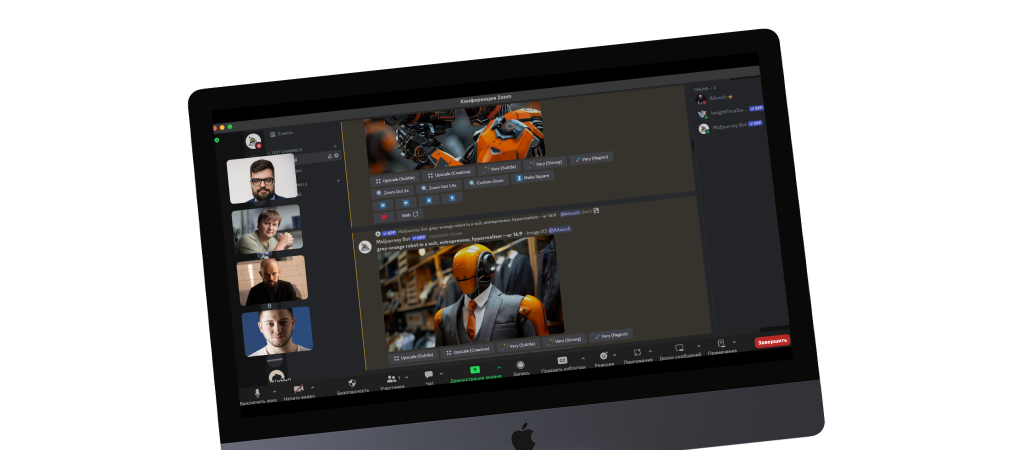
Task: Expand video options arrow beside camera
Action: coord(312,387)
